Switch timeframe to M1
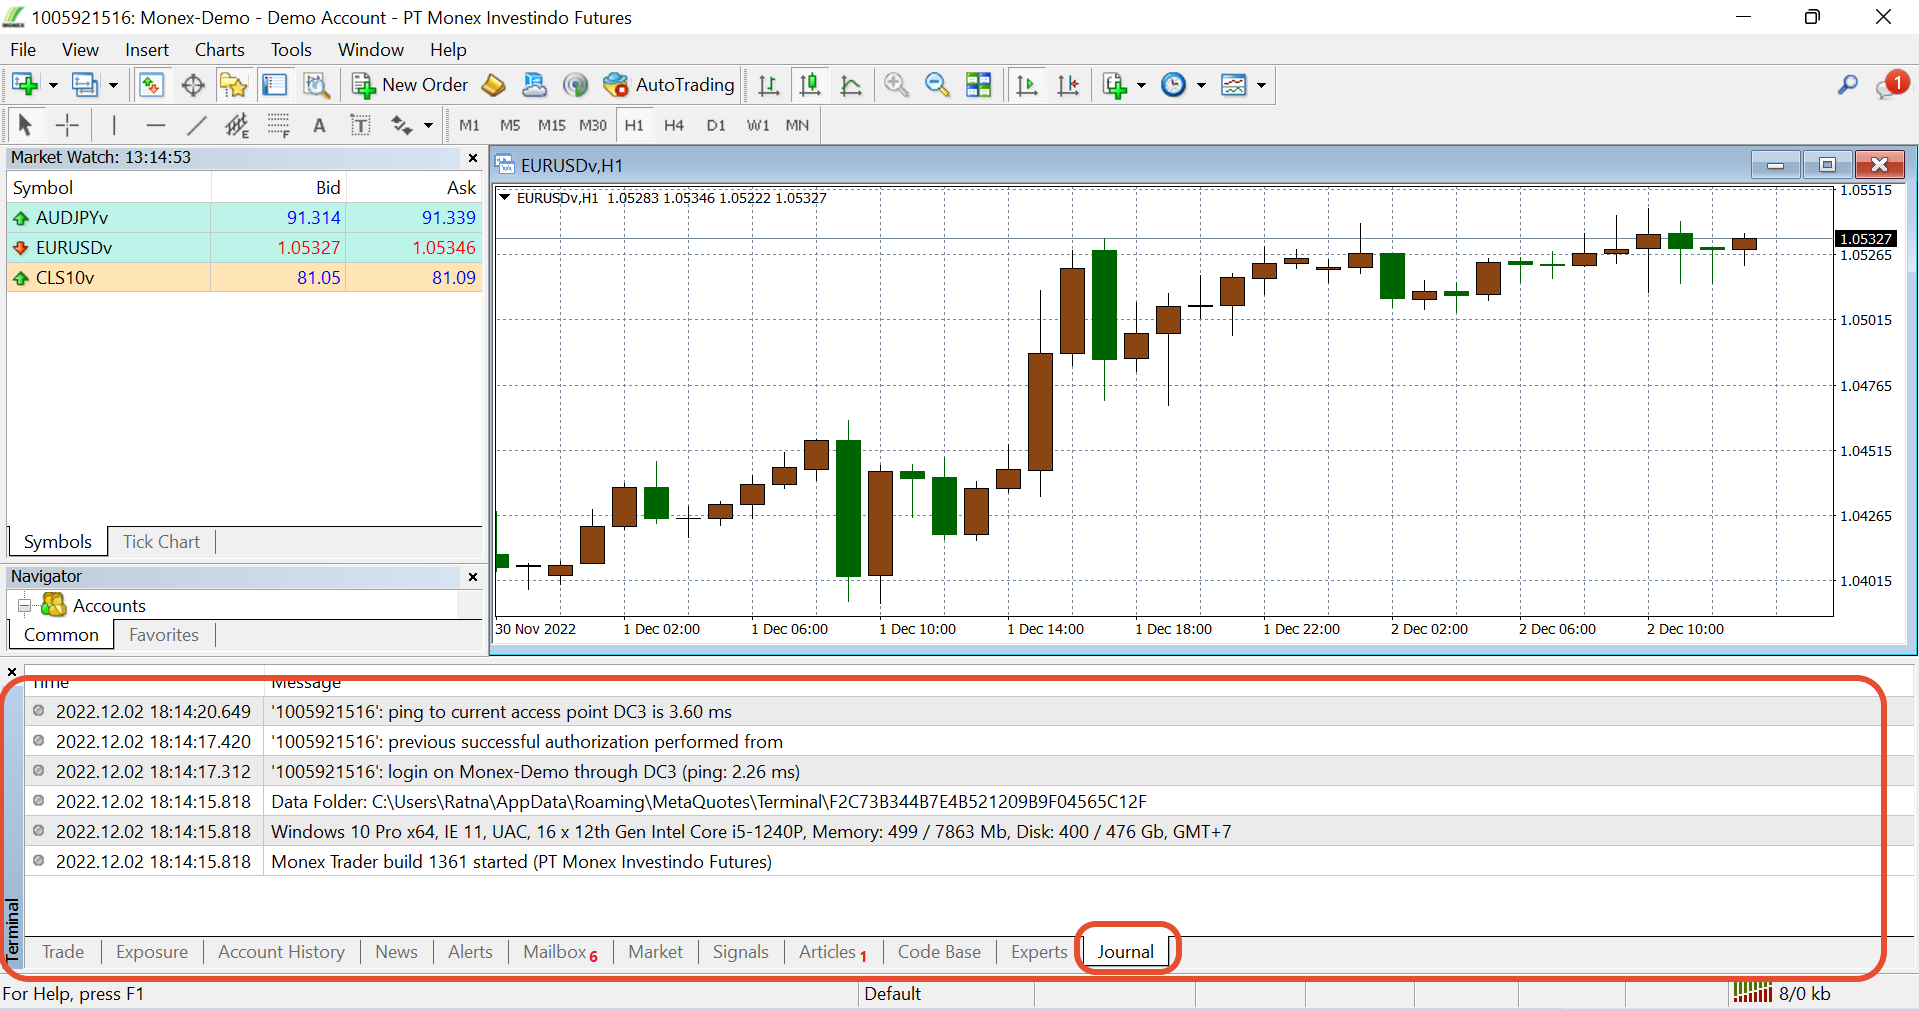The image size is (1919, 1009). 469,125
